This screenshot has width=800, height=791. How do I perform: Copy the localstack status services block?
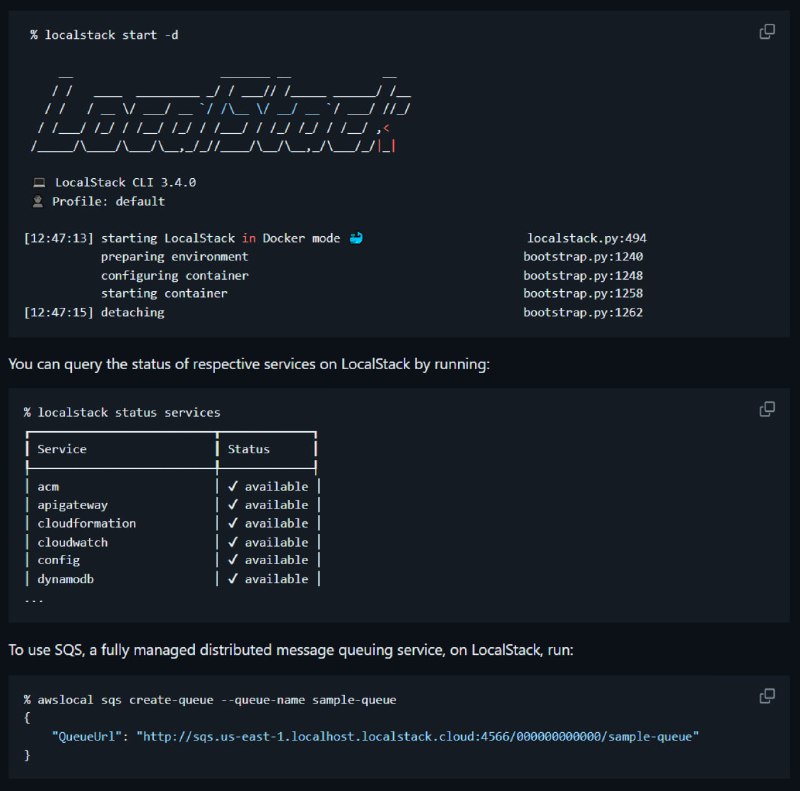767,409
